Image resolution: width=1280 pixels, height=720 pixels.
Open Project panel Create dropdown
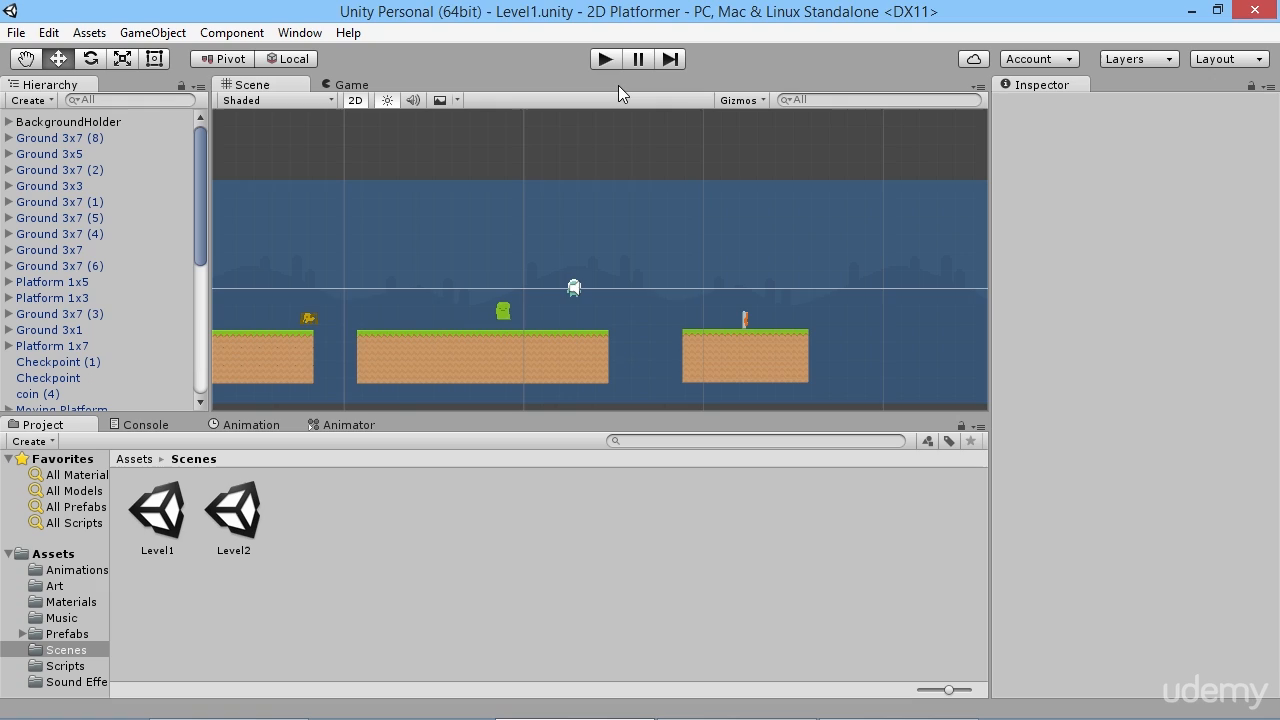pos(32,441)
